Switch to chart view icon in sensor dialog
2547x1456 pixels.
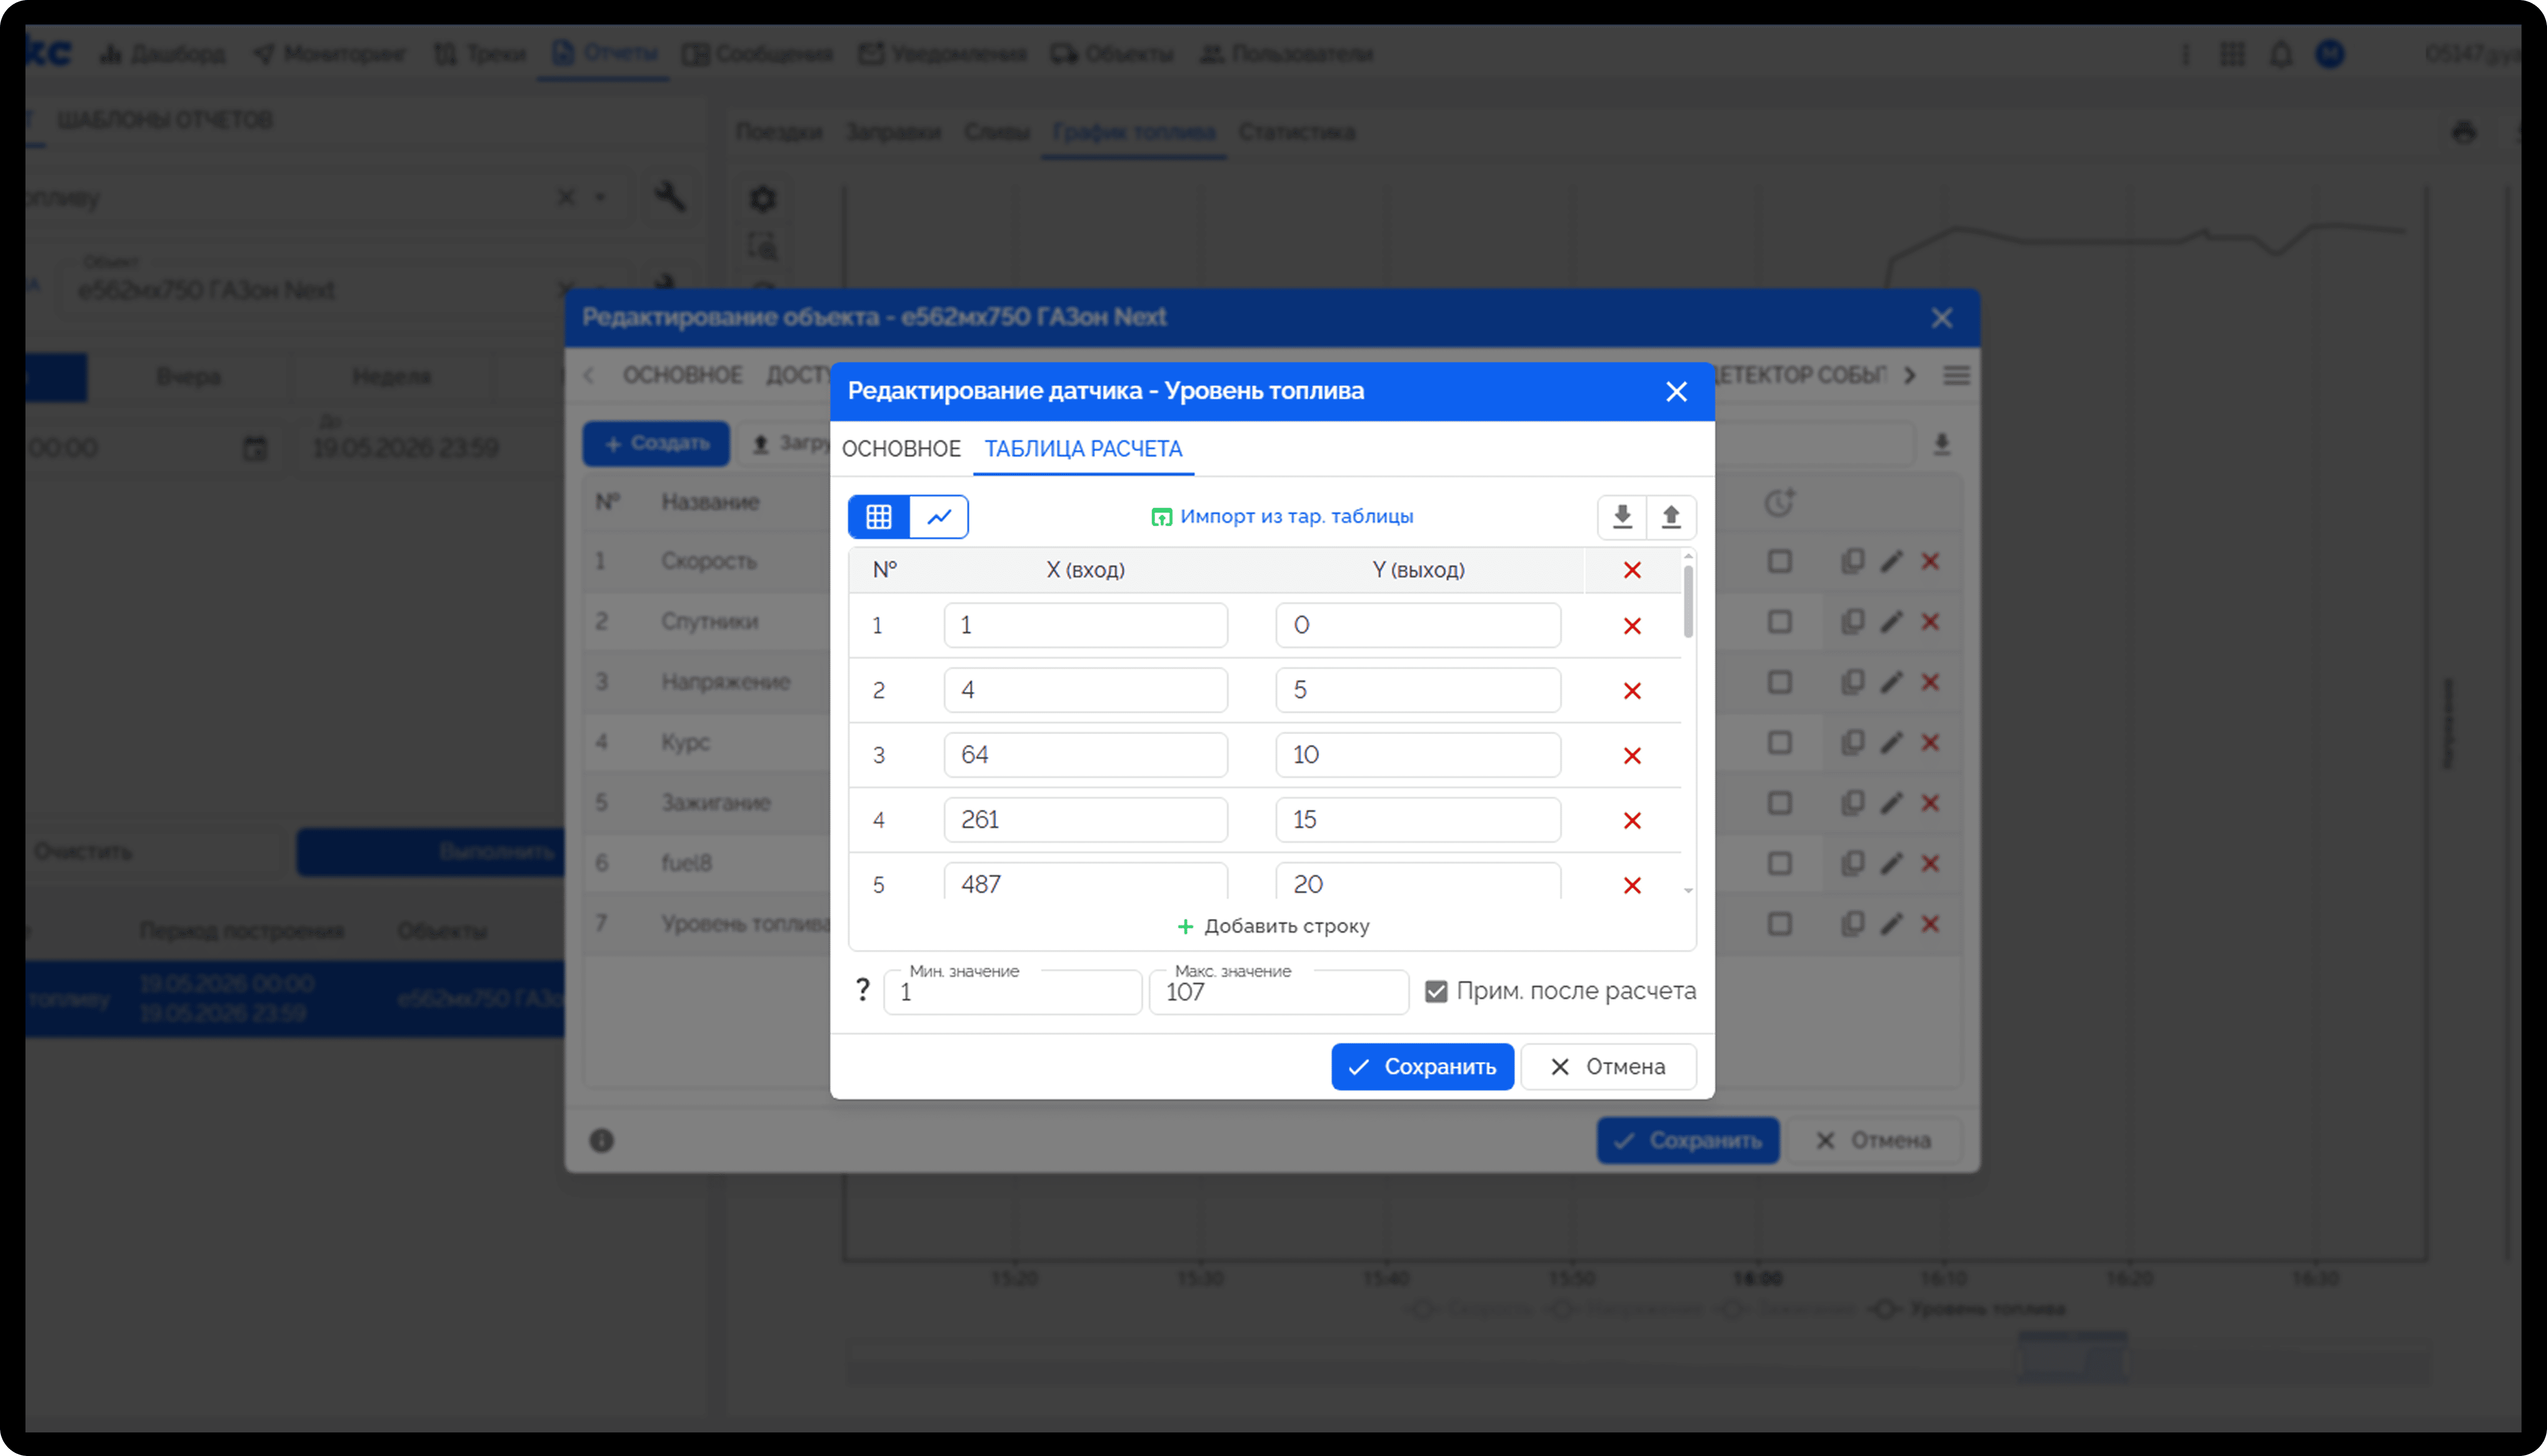(x=939, y=517)
